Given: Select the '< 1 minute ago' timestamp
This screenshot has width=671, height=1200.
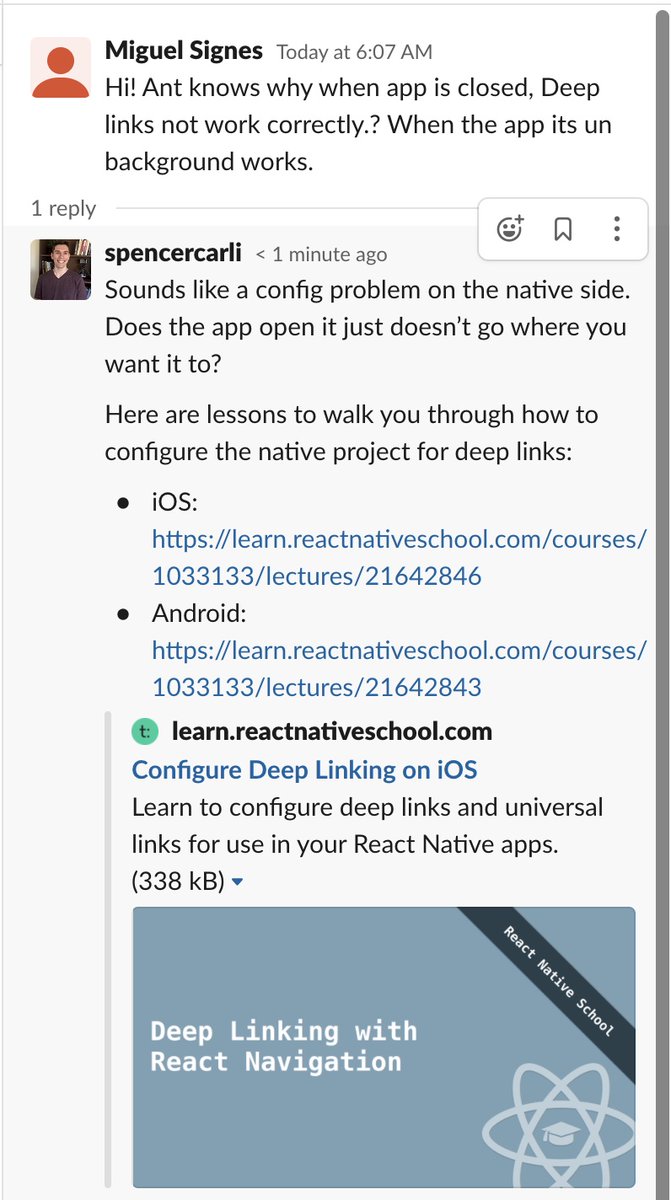Looking at the screenshot, I should coord(321,255).
